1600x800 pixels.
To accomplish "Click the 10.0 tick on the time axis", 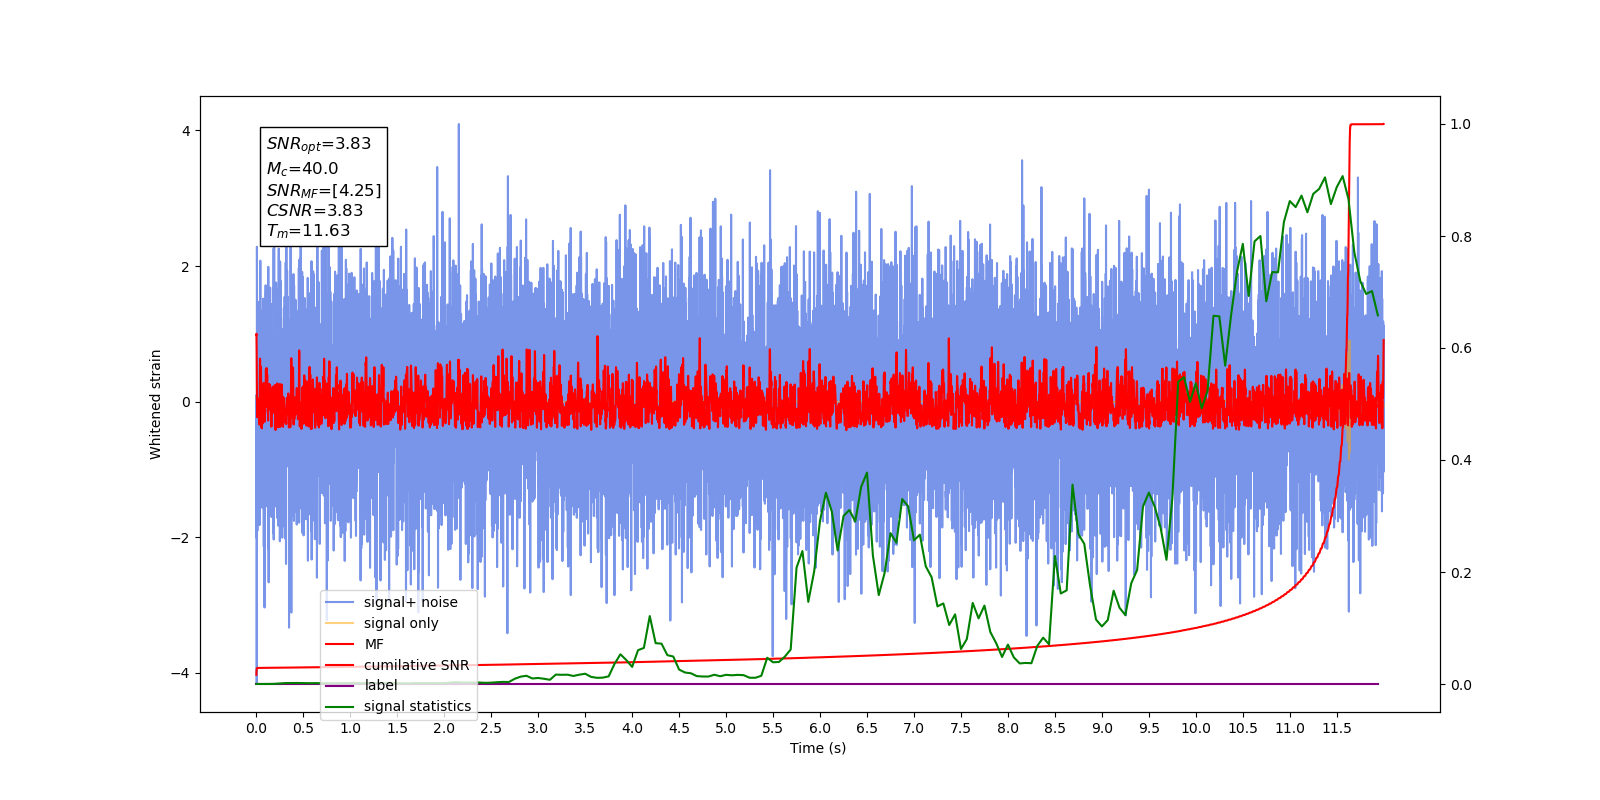I will pyautogui.click(x=1196, y=728).
